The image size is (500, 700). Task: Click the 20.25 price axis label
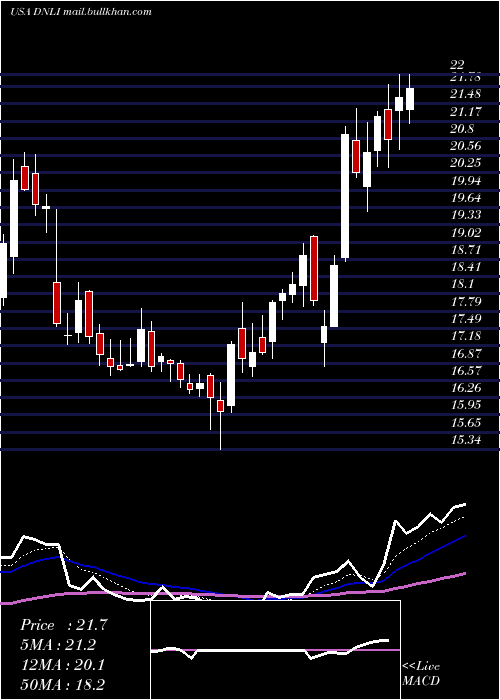pos(466,163)
